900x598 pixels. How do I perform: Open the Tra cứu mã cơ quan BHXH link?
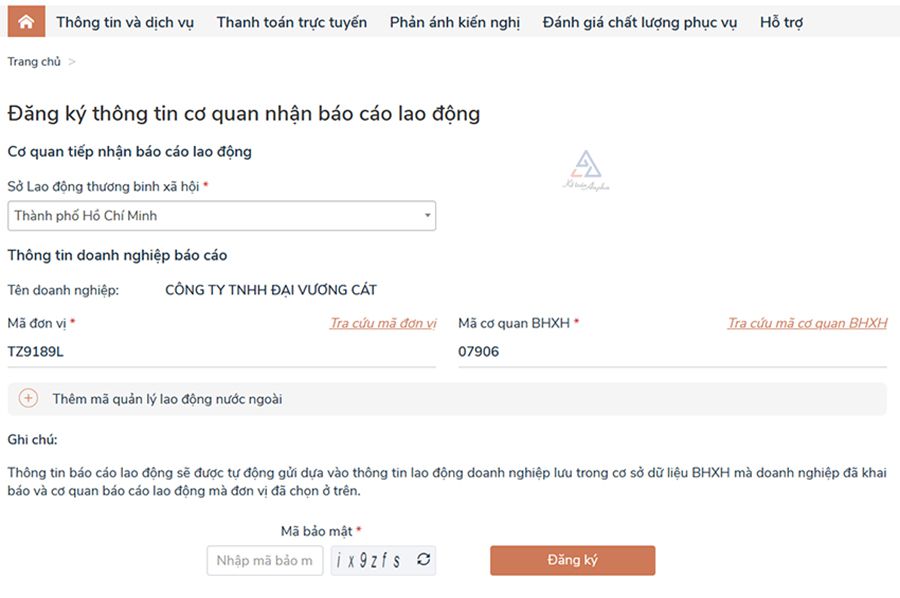click(806, 323)
